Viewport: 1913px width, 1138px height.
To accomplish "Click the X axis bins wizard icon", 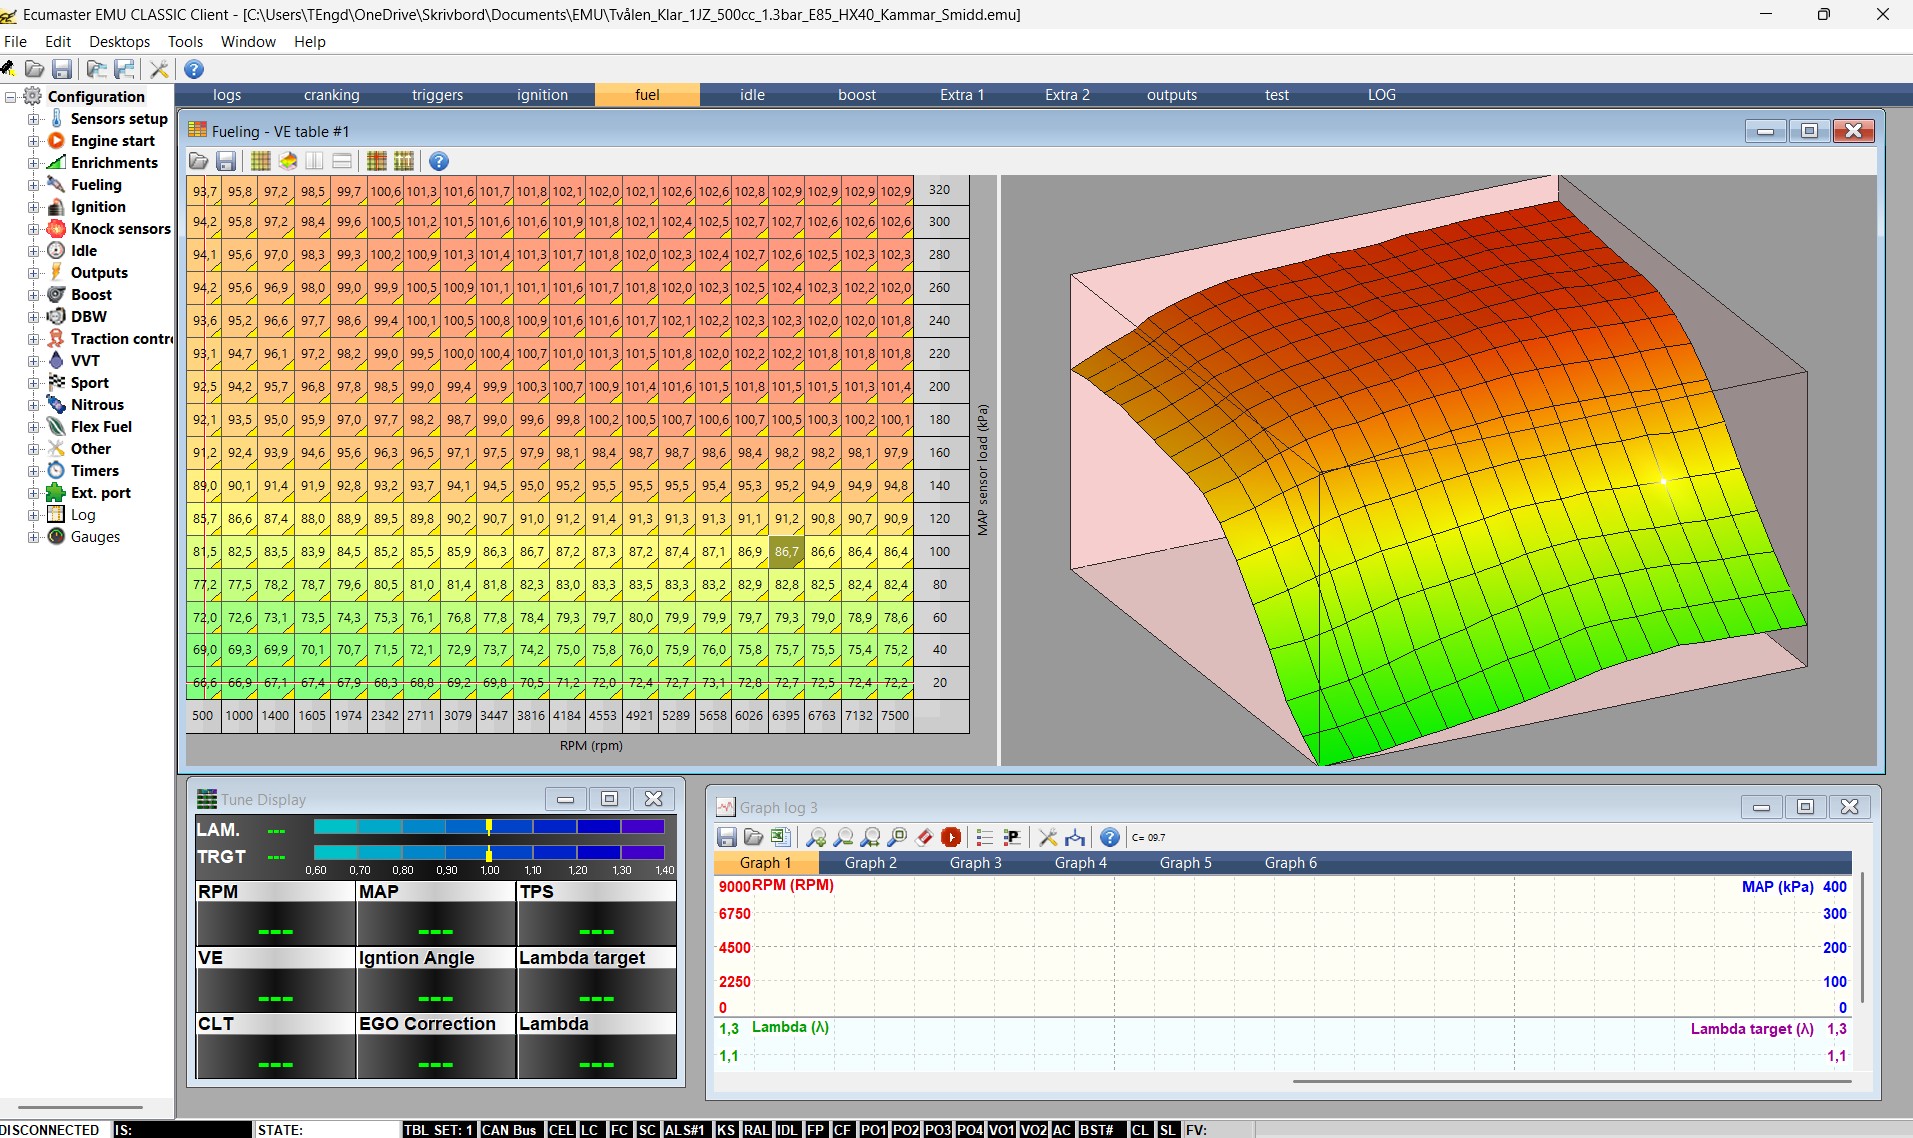I will 376,161.
